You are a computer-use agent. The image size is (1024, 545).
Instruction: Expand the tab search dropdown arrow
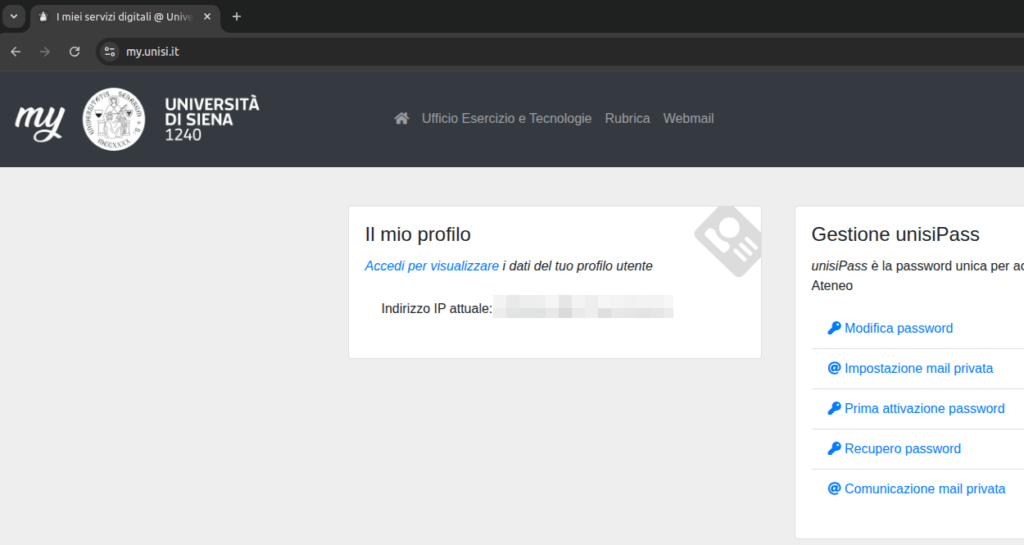click(13, 17)
